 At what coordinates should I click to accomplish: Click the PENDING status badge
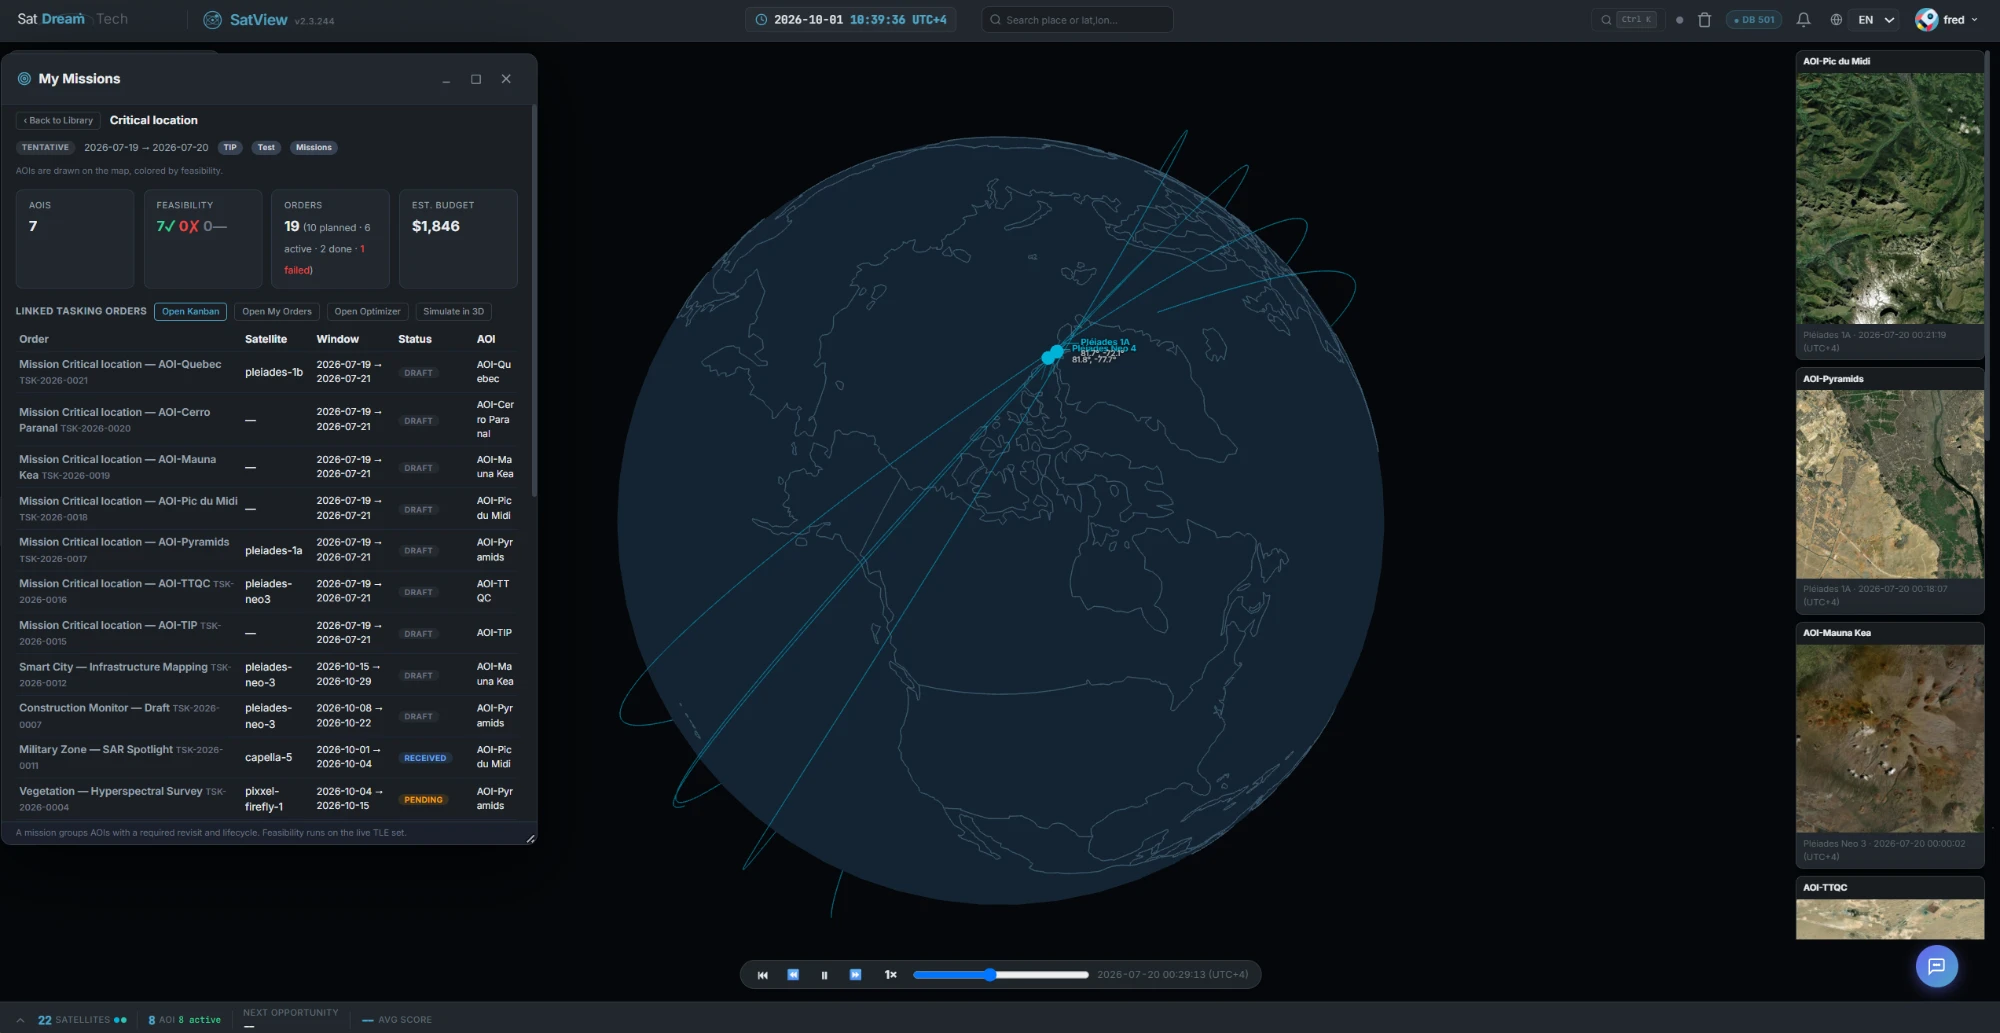click(x=423, y=800)
